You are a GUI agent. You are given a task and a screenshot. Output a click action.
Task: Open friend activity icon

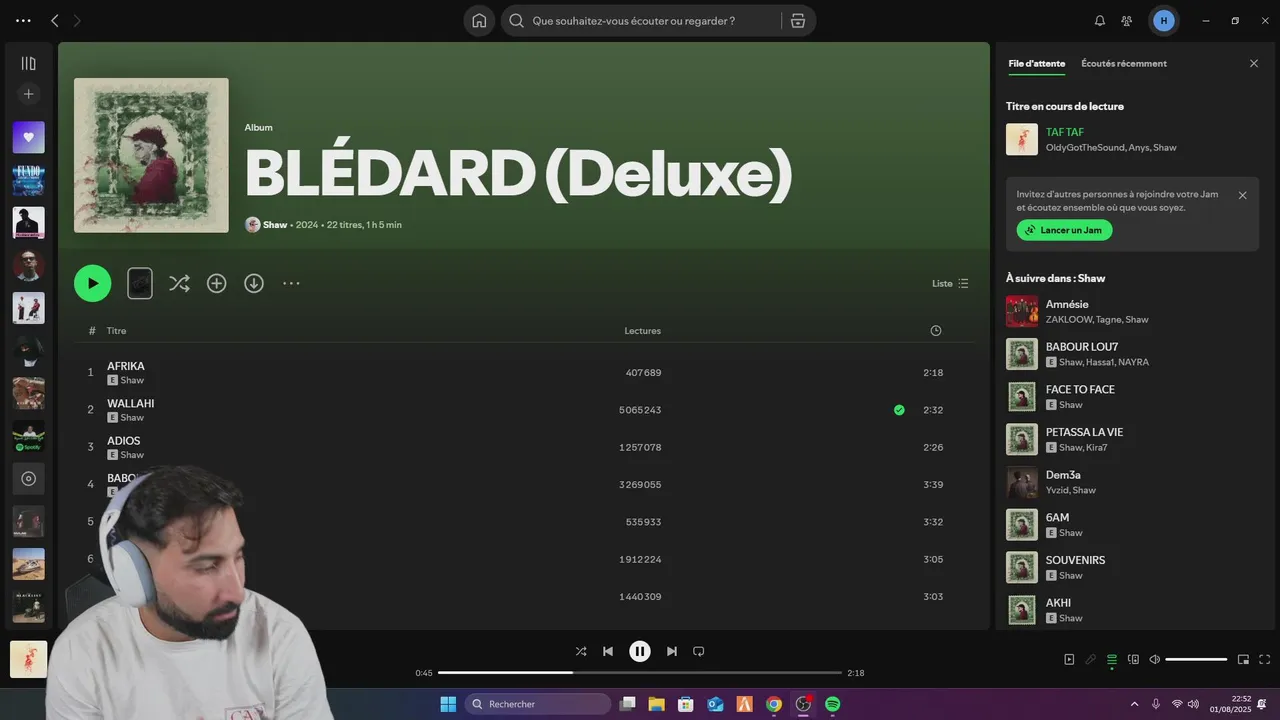click(x=1127, y=20)
